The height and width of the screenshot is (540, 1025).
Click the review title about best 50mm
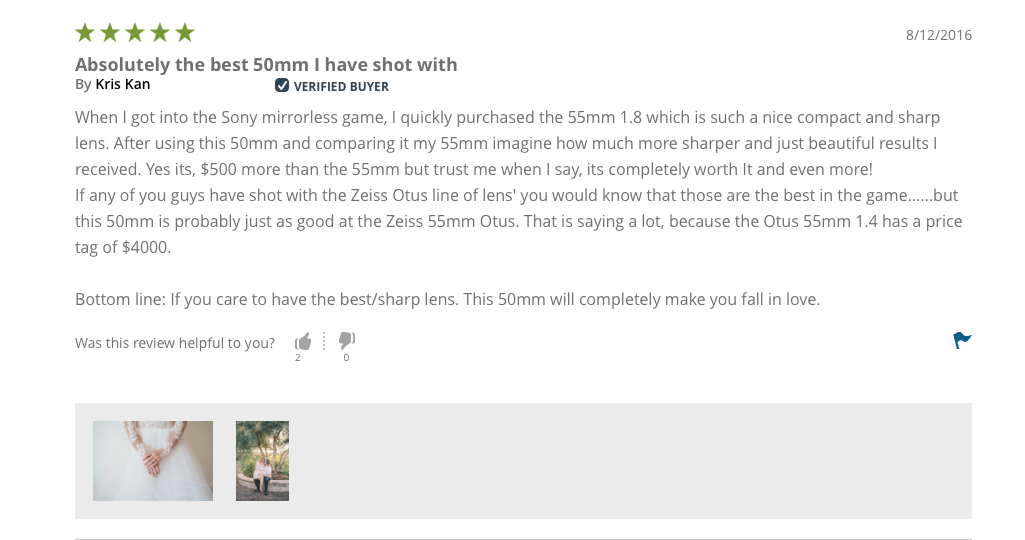(x=266, y=65)
